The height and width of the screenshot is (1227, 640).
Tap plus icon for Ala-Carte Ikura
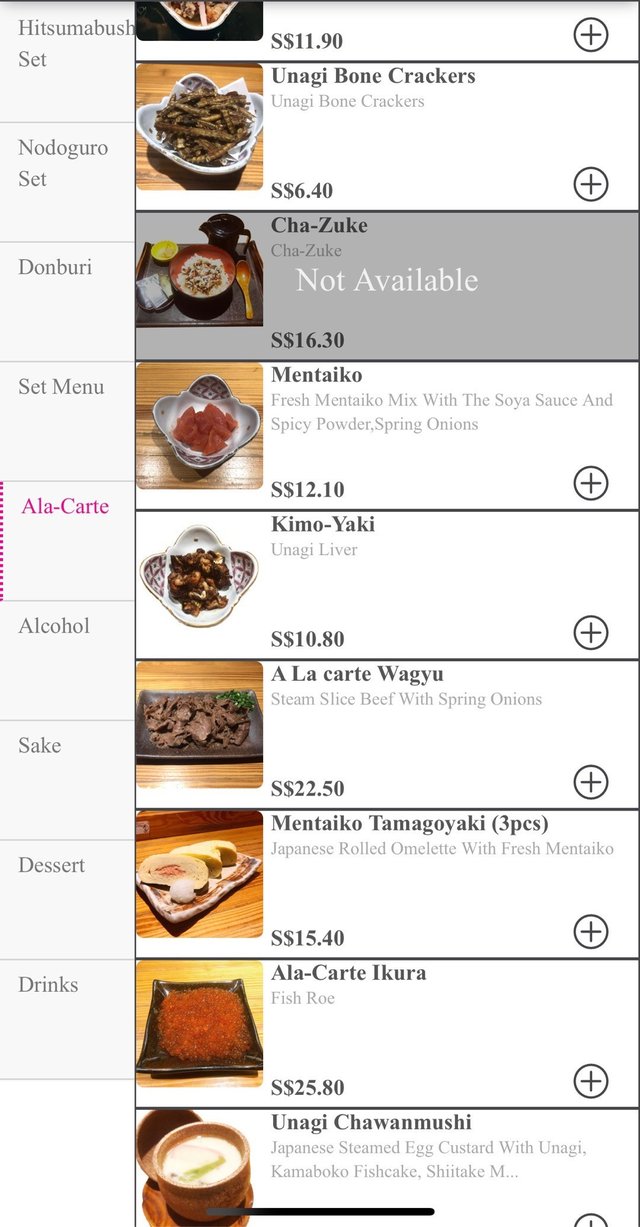[591, 1081]
